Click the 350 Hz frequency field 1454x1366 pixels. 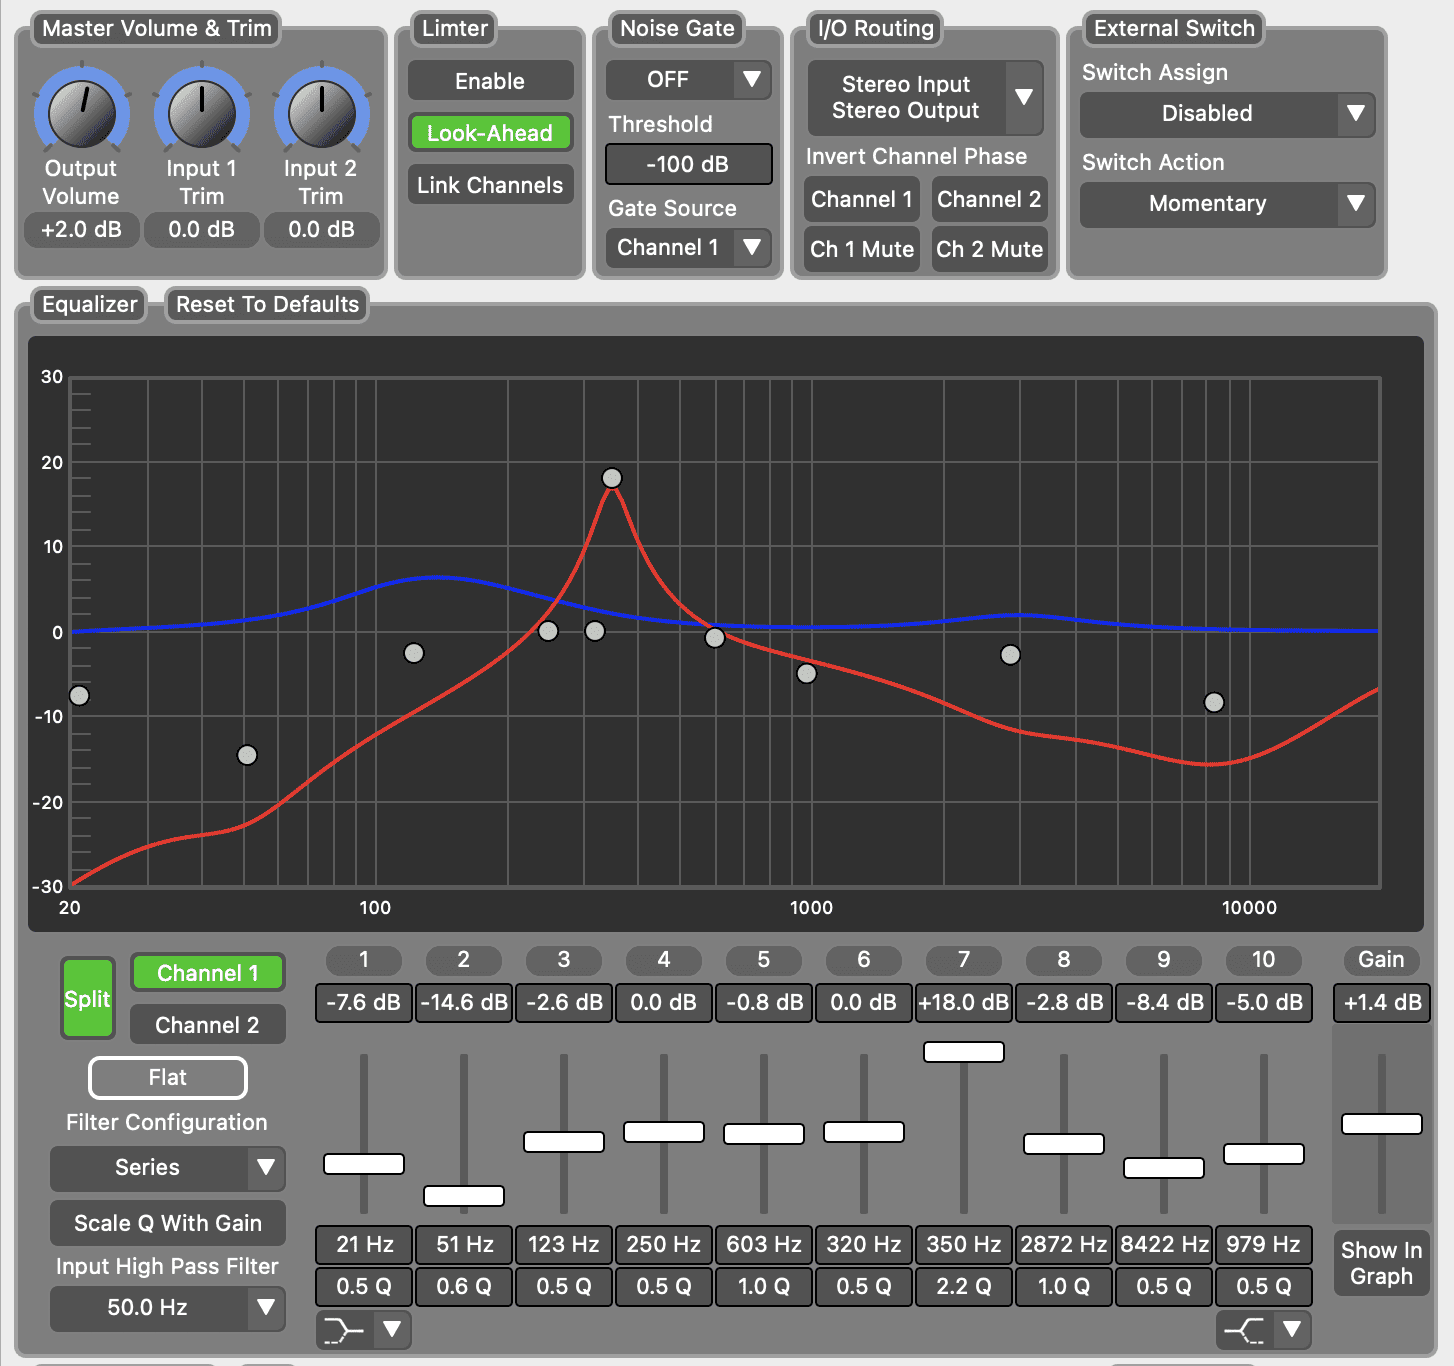964,1245
